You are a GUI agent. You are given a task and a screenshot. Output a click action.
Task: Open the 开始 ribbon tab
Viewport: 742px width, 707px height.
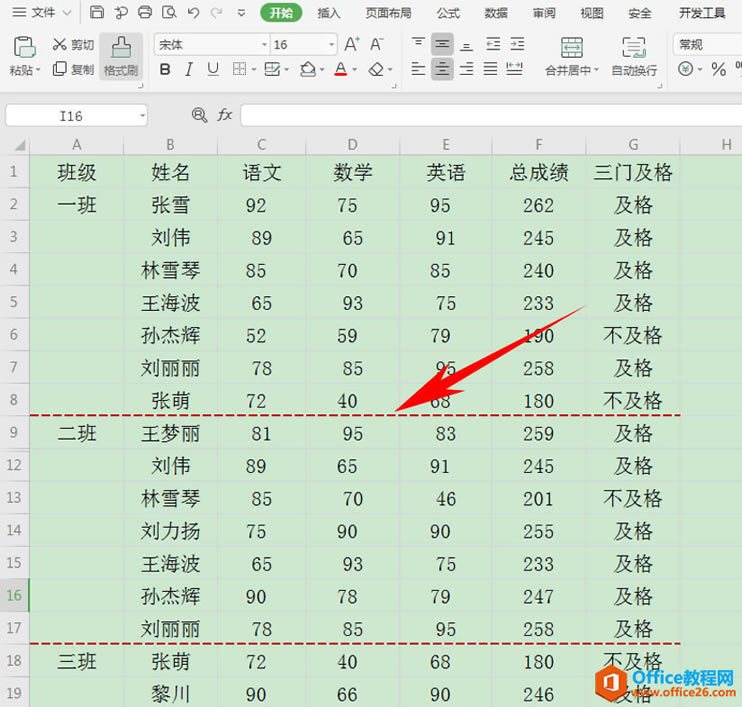coord(281,13)
